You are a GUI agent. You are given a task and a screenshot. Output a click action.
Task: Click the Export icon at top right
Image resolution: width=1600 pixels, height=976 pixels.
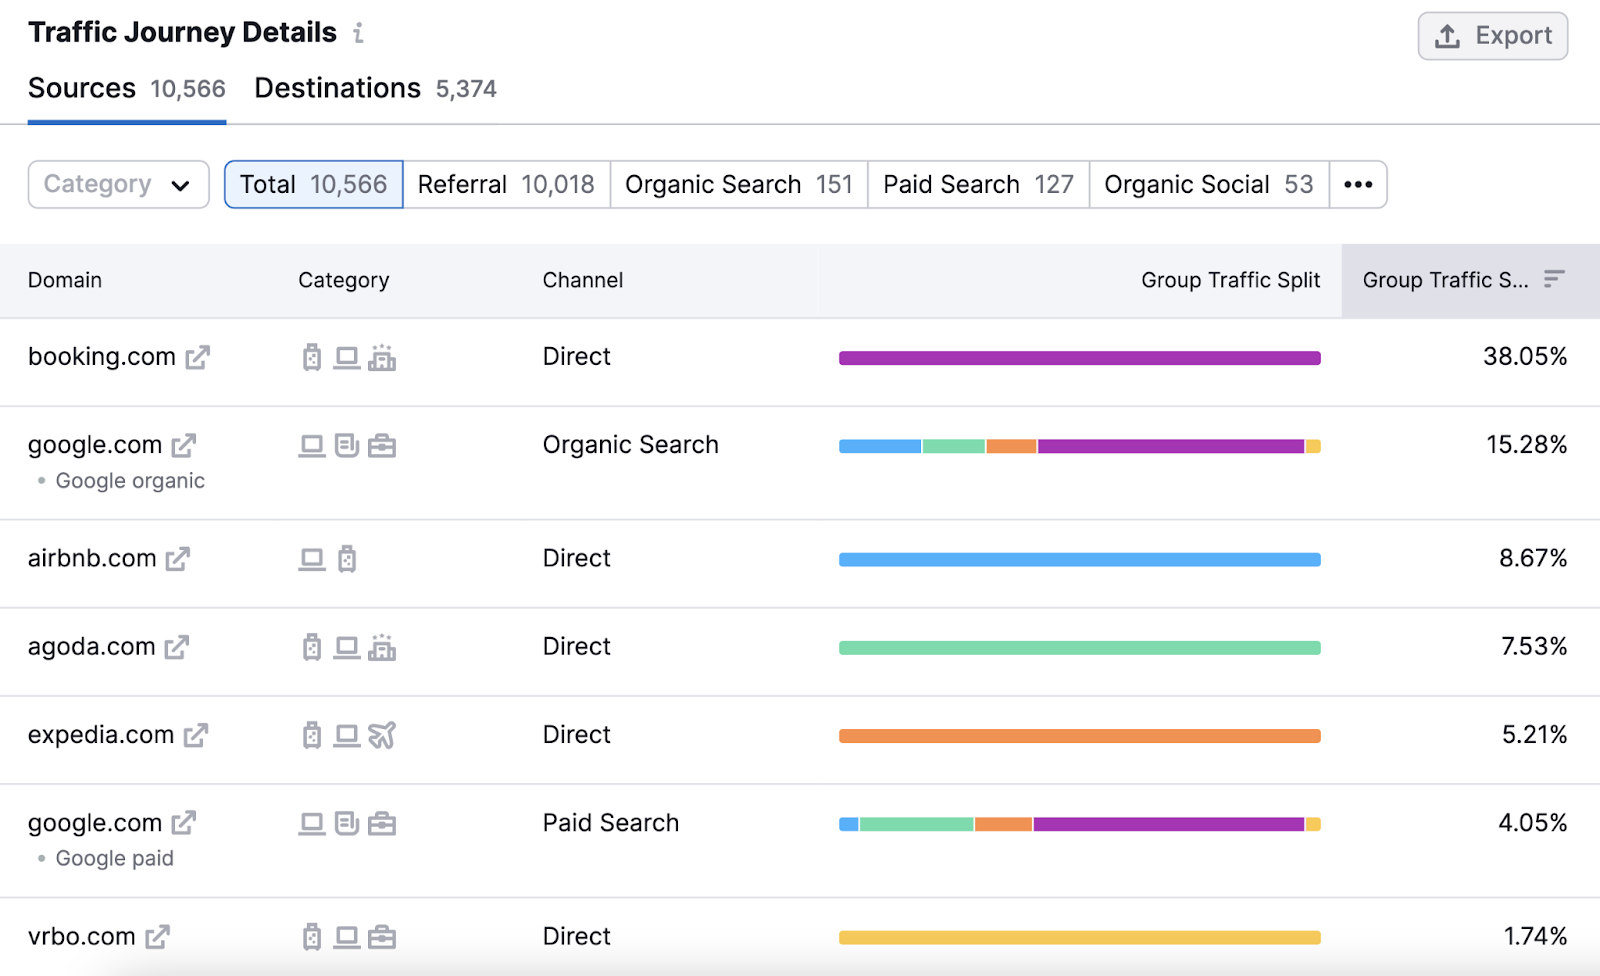point(1446,35)
